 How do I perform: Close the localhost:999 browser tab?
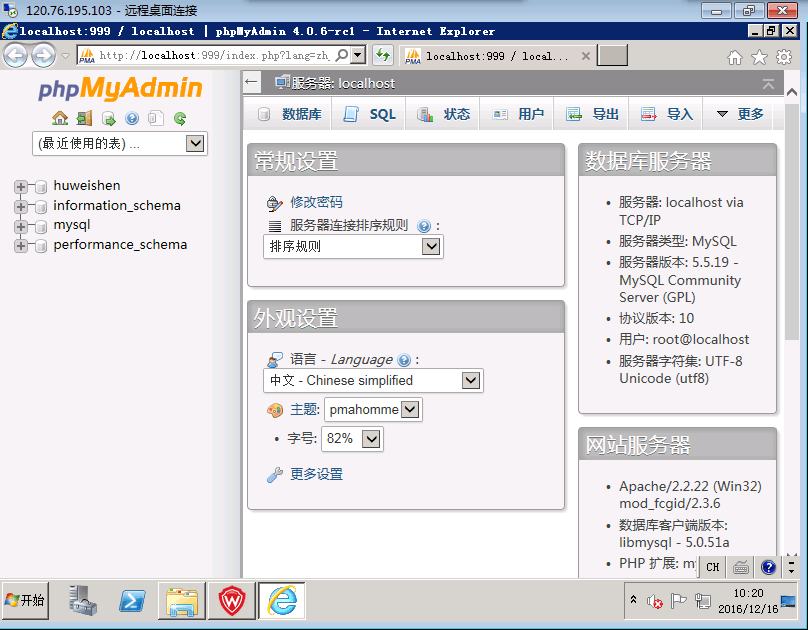[x=585, y=56]
